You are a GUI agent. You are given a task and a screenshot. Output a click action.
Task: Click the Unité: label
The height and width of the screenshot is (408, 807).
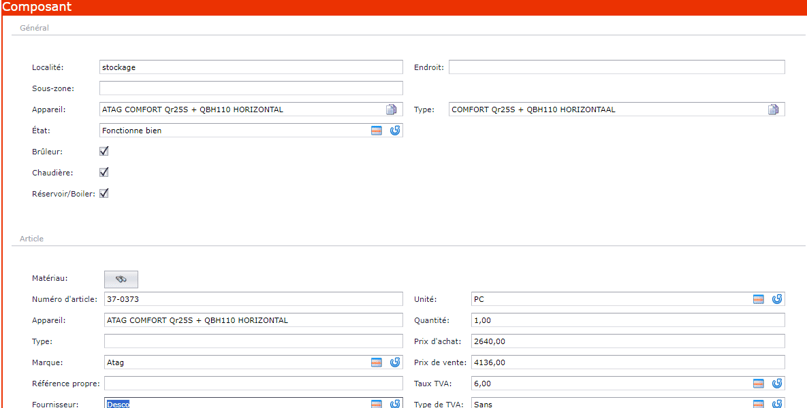[x=425, y=299]
